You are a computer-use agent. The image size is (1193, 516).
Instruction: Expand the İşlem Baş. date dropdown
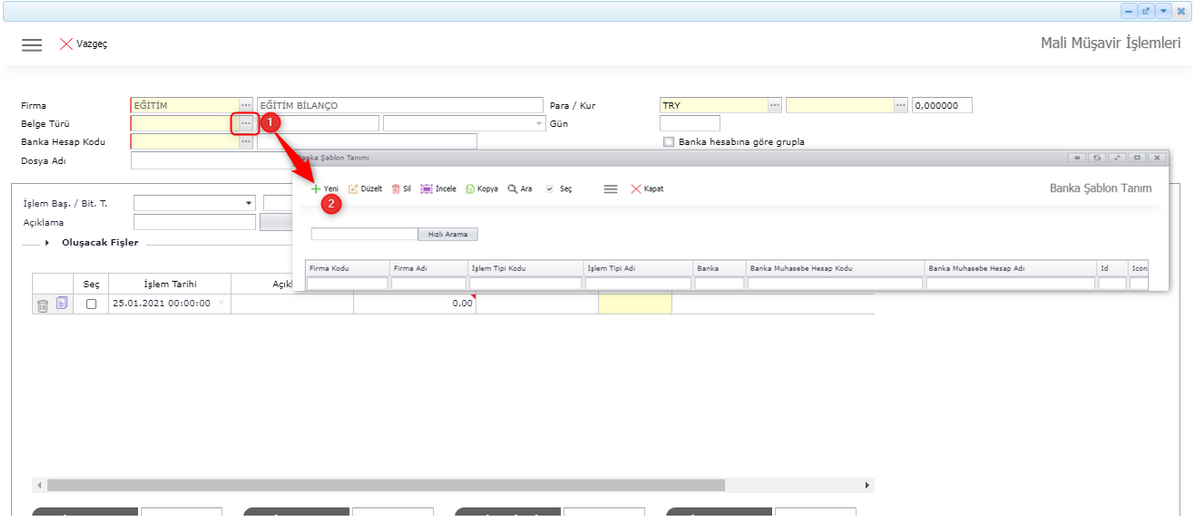point(249,203)
